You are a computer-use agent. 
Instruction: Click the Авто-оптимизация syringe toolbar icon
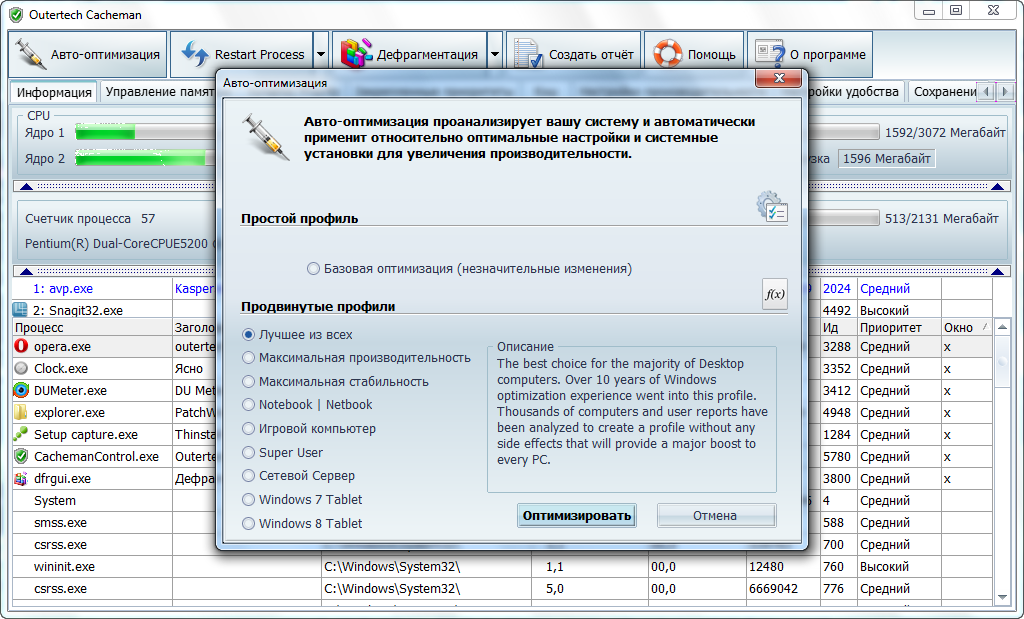click(x=30, y=55)
